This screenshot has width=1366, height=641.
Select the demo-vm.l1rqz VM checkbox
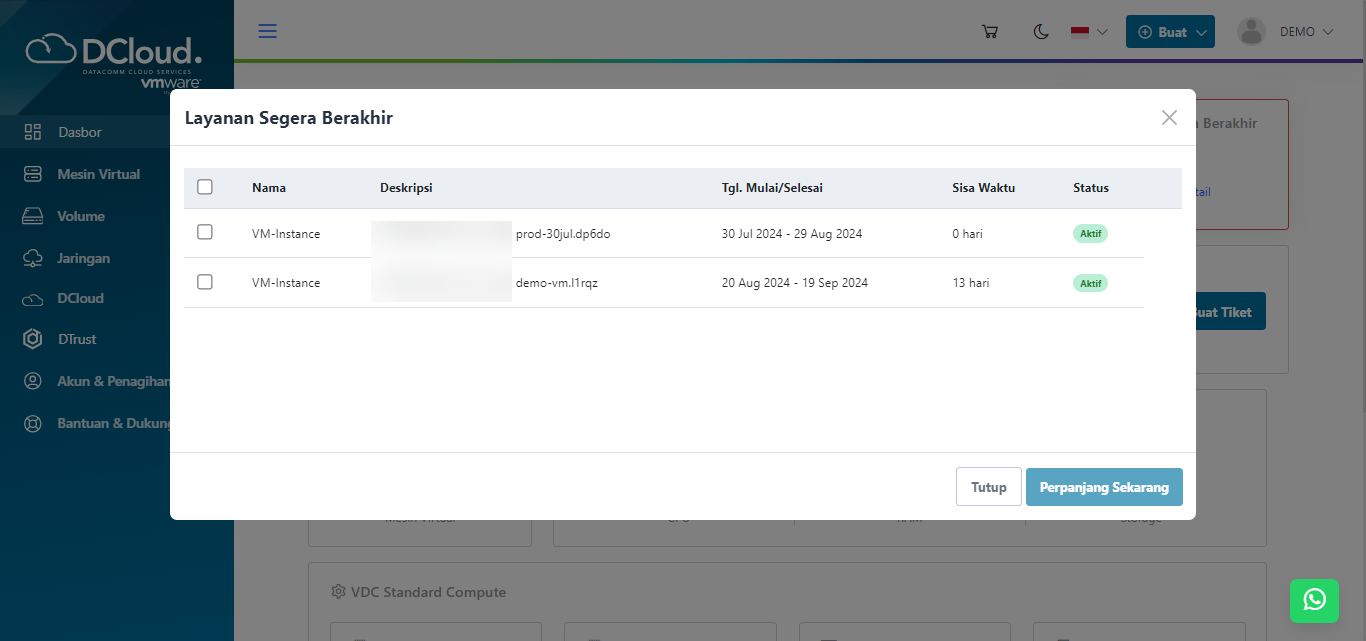coord(205,282)
